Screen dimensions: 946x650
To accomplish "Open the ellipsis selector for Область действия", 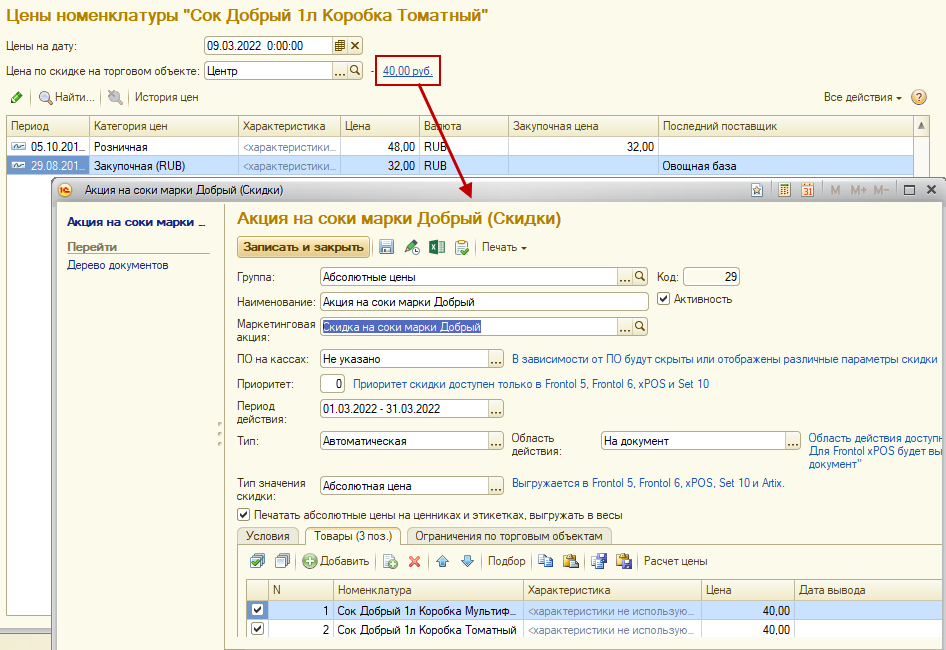I will pos(793,441).
